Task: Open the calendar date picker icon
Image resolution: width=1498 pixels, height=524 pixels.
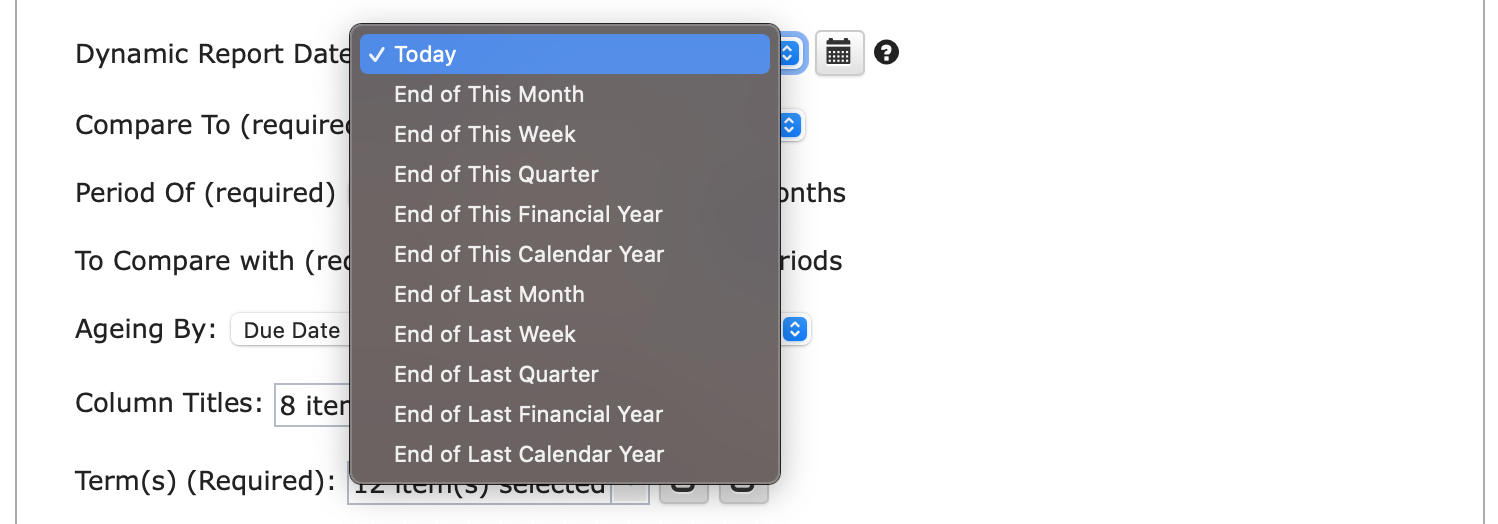Action: 839,53
